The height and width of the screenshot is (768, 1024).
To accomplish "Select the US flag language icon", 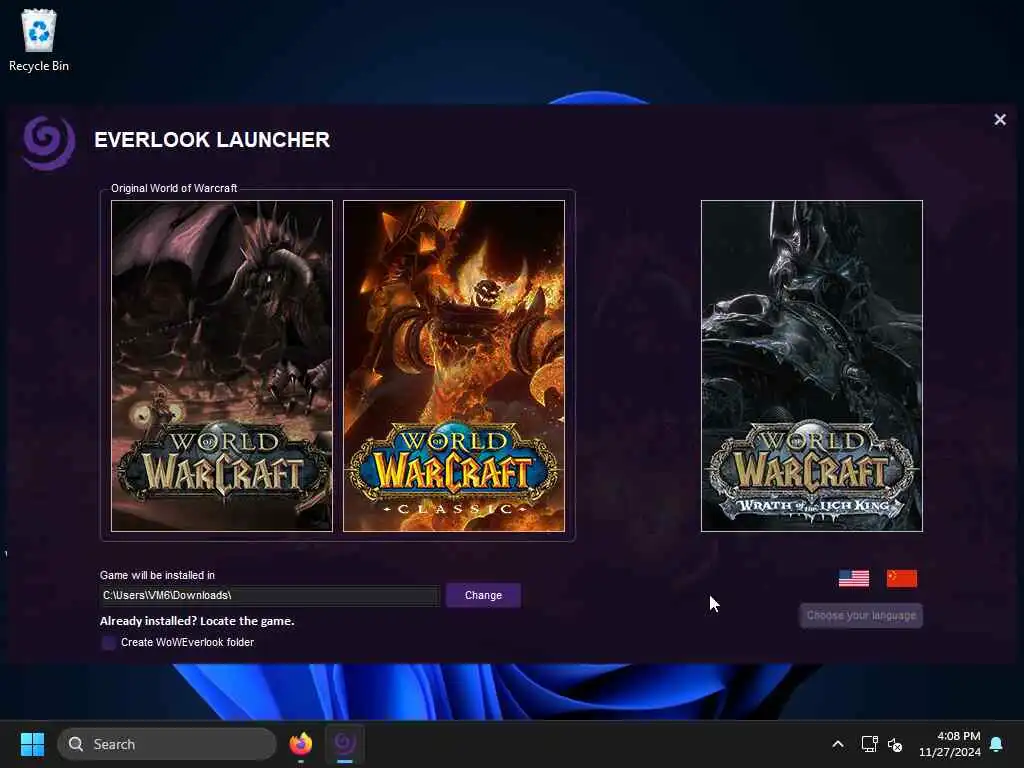I will [x=854, y=579].
